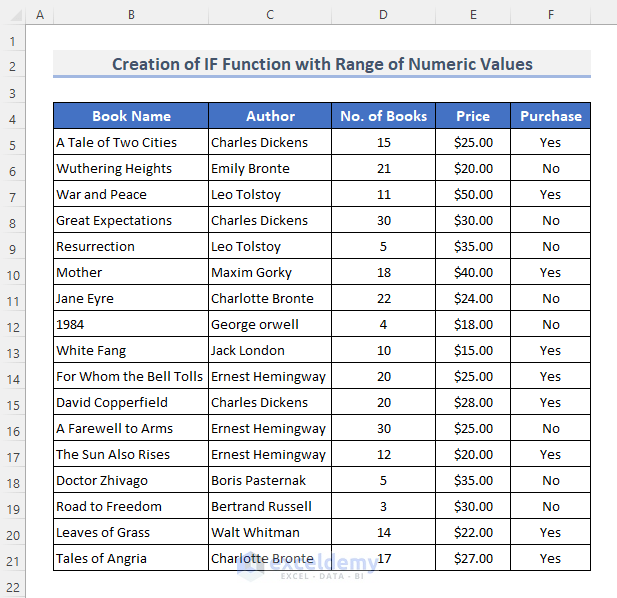Select the Purchase value for White Fang

pyautogui.click(x=550, y=351)
